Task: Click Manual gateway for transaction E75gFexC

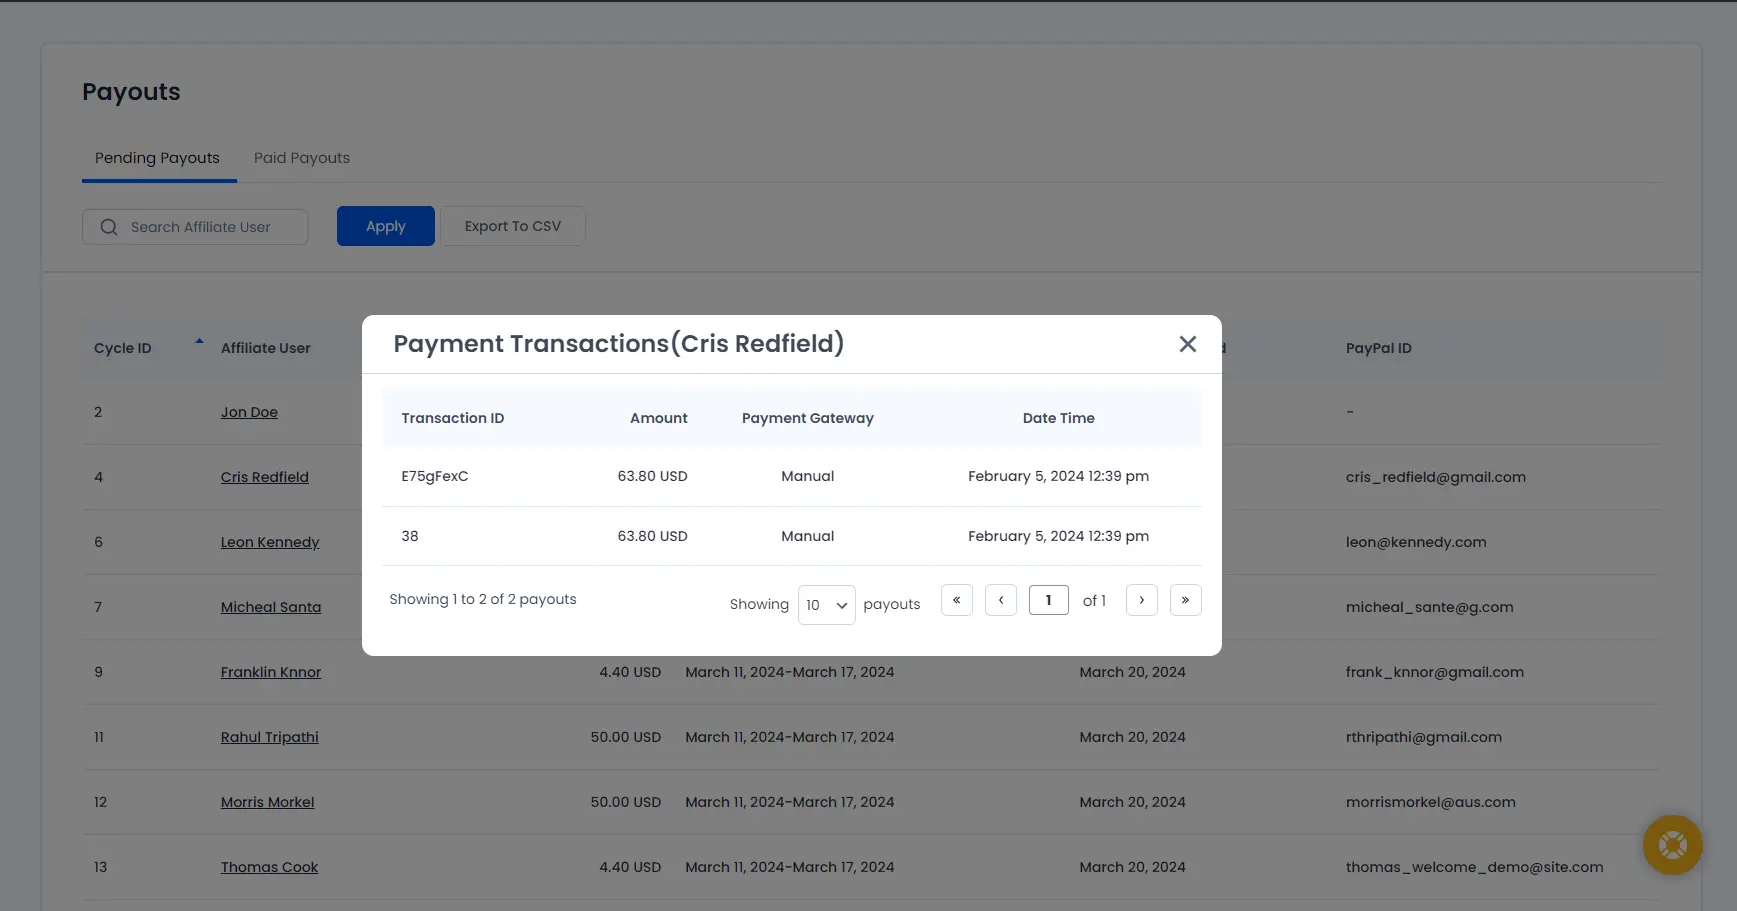Action: pyautogui.click(x=808, y=476)
